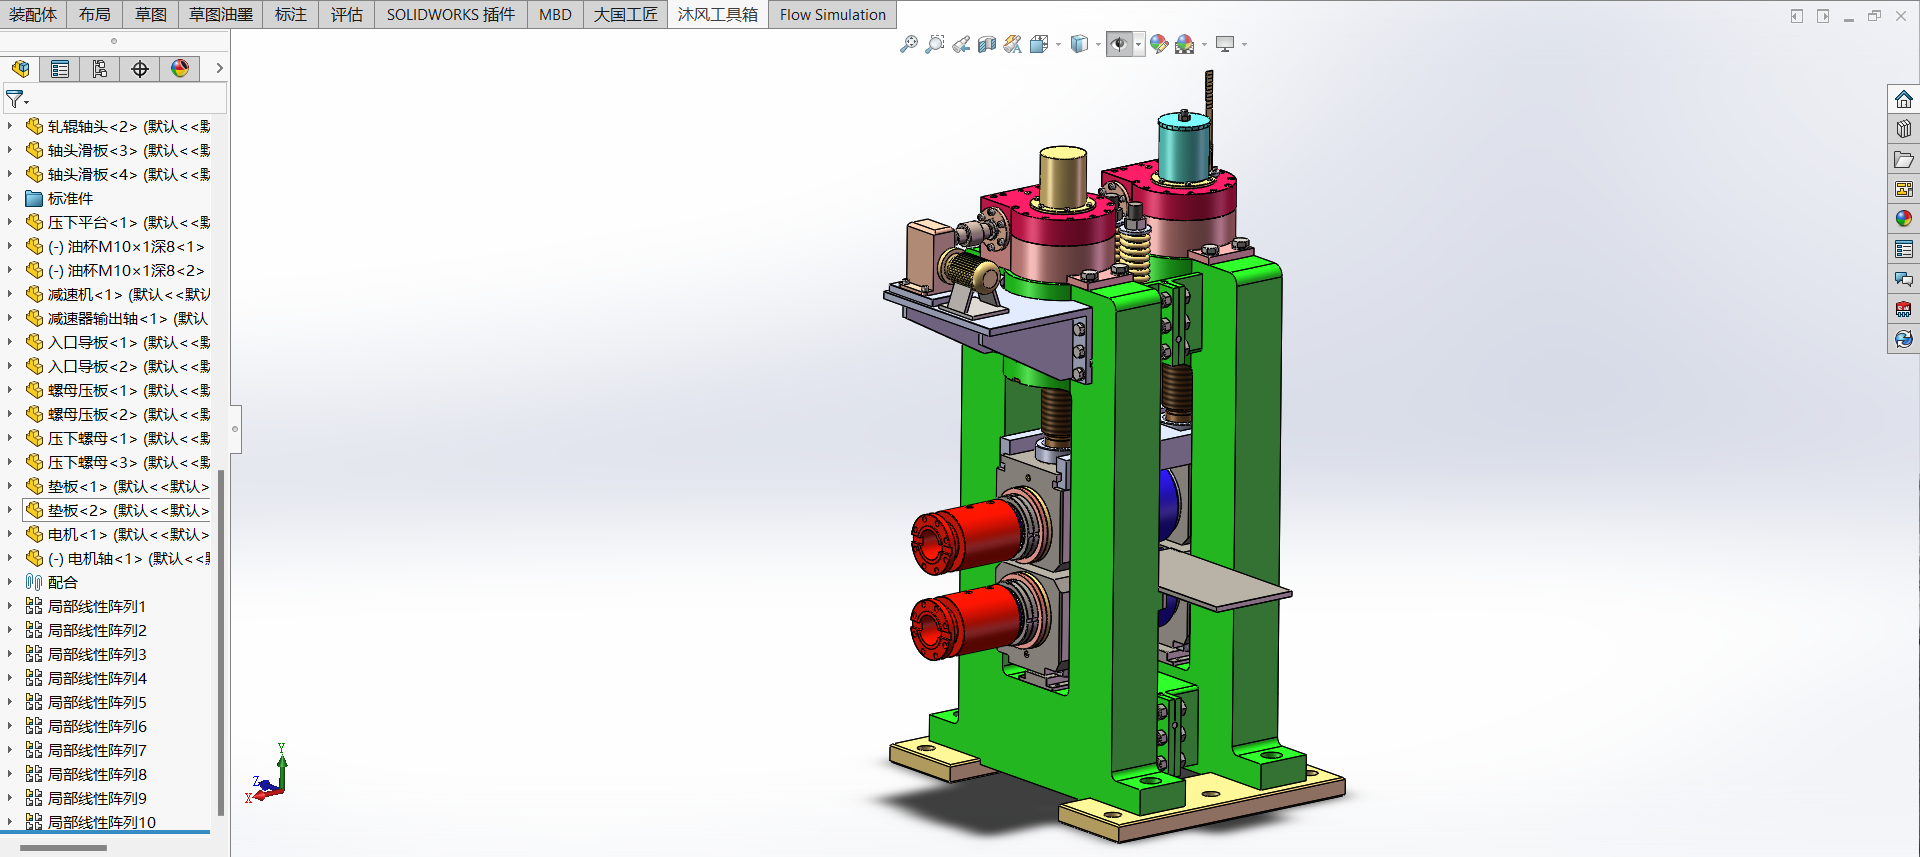The width and height of the screenshot is (1920, 857).
Task: Open the DimXpertManager crosshair tab
Action: [x=140, y=68]
